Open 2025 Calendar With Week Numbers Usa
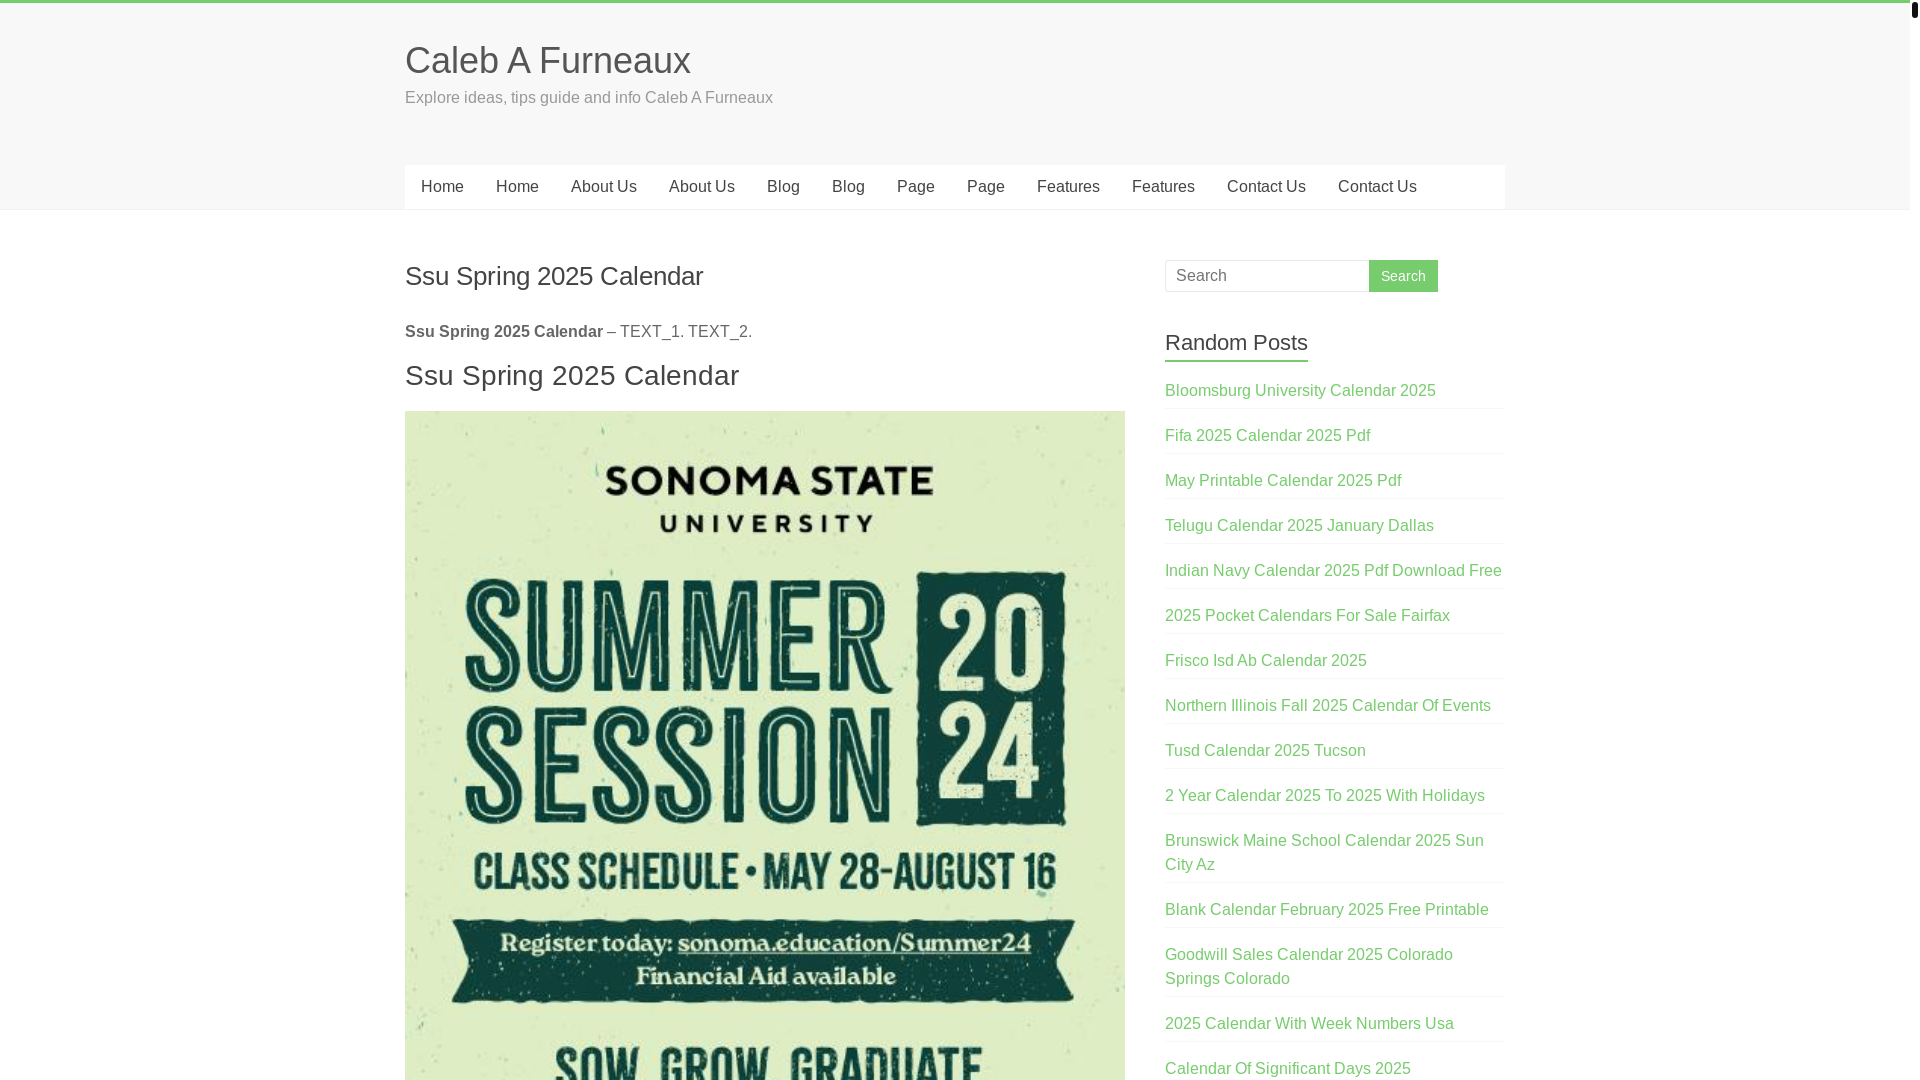This screenshot has width=1920, height=1080. (1309, 1024)
